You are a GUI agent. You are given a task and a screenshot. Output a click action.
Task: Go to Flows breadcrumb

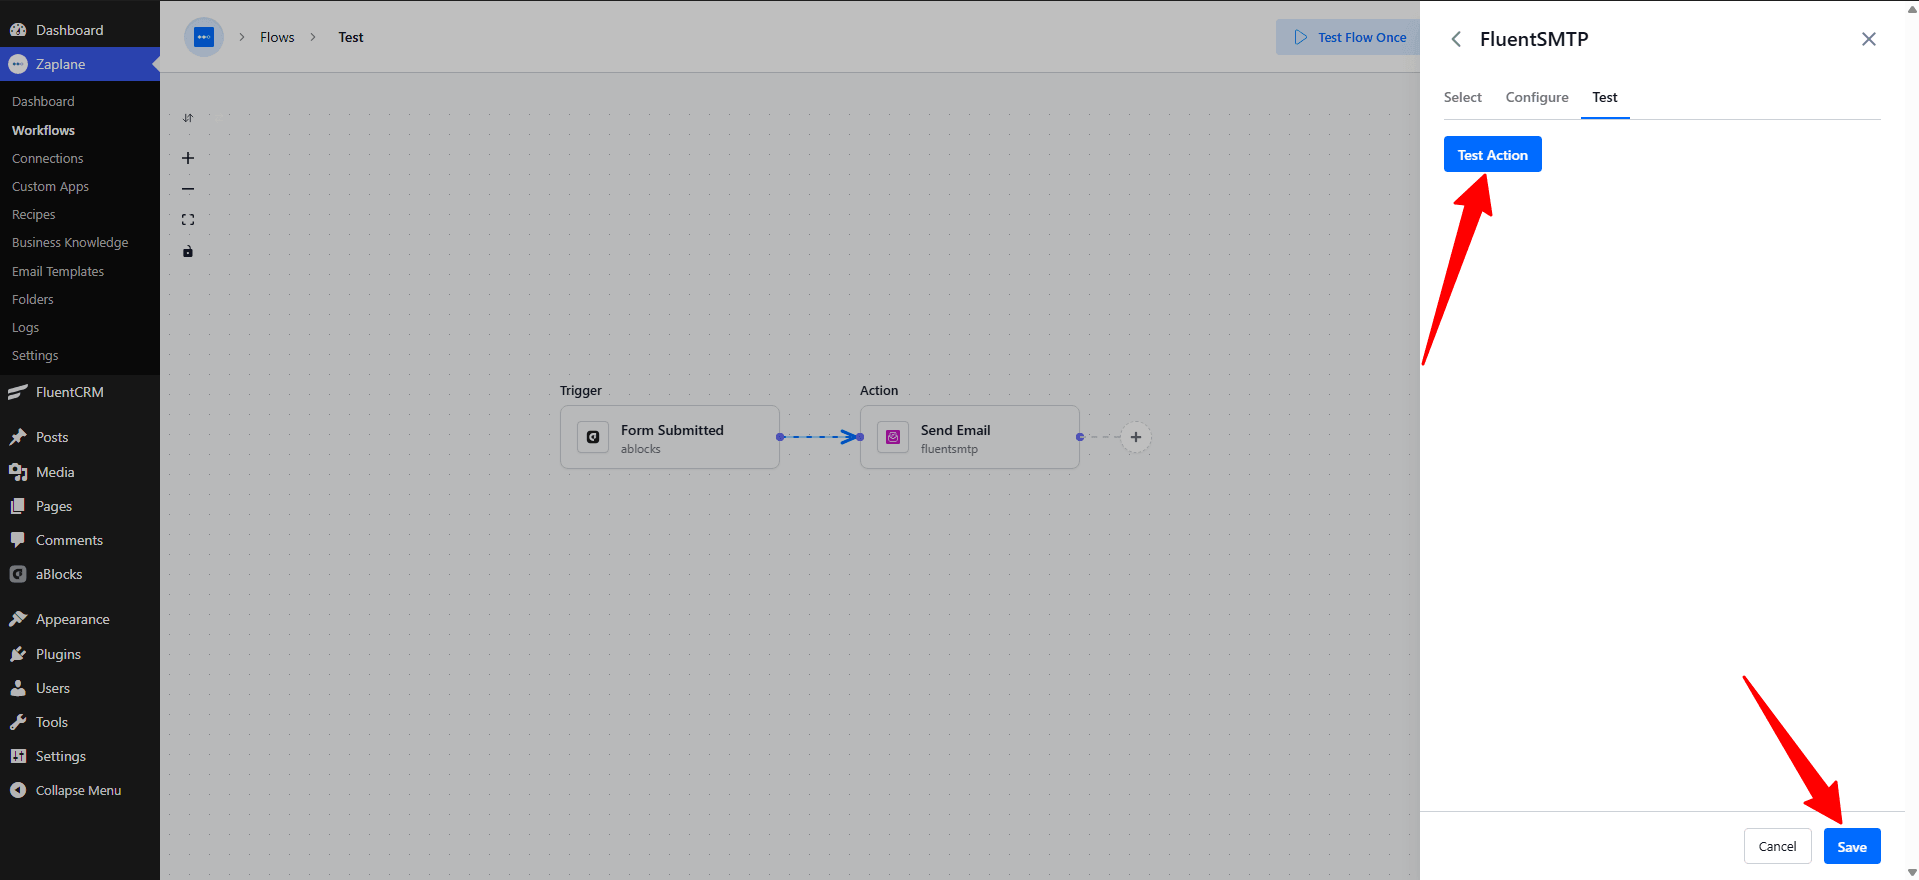(277, 37)
